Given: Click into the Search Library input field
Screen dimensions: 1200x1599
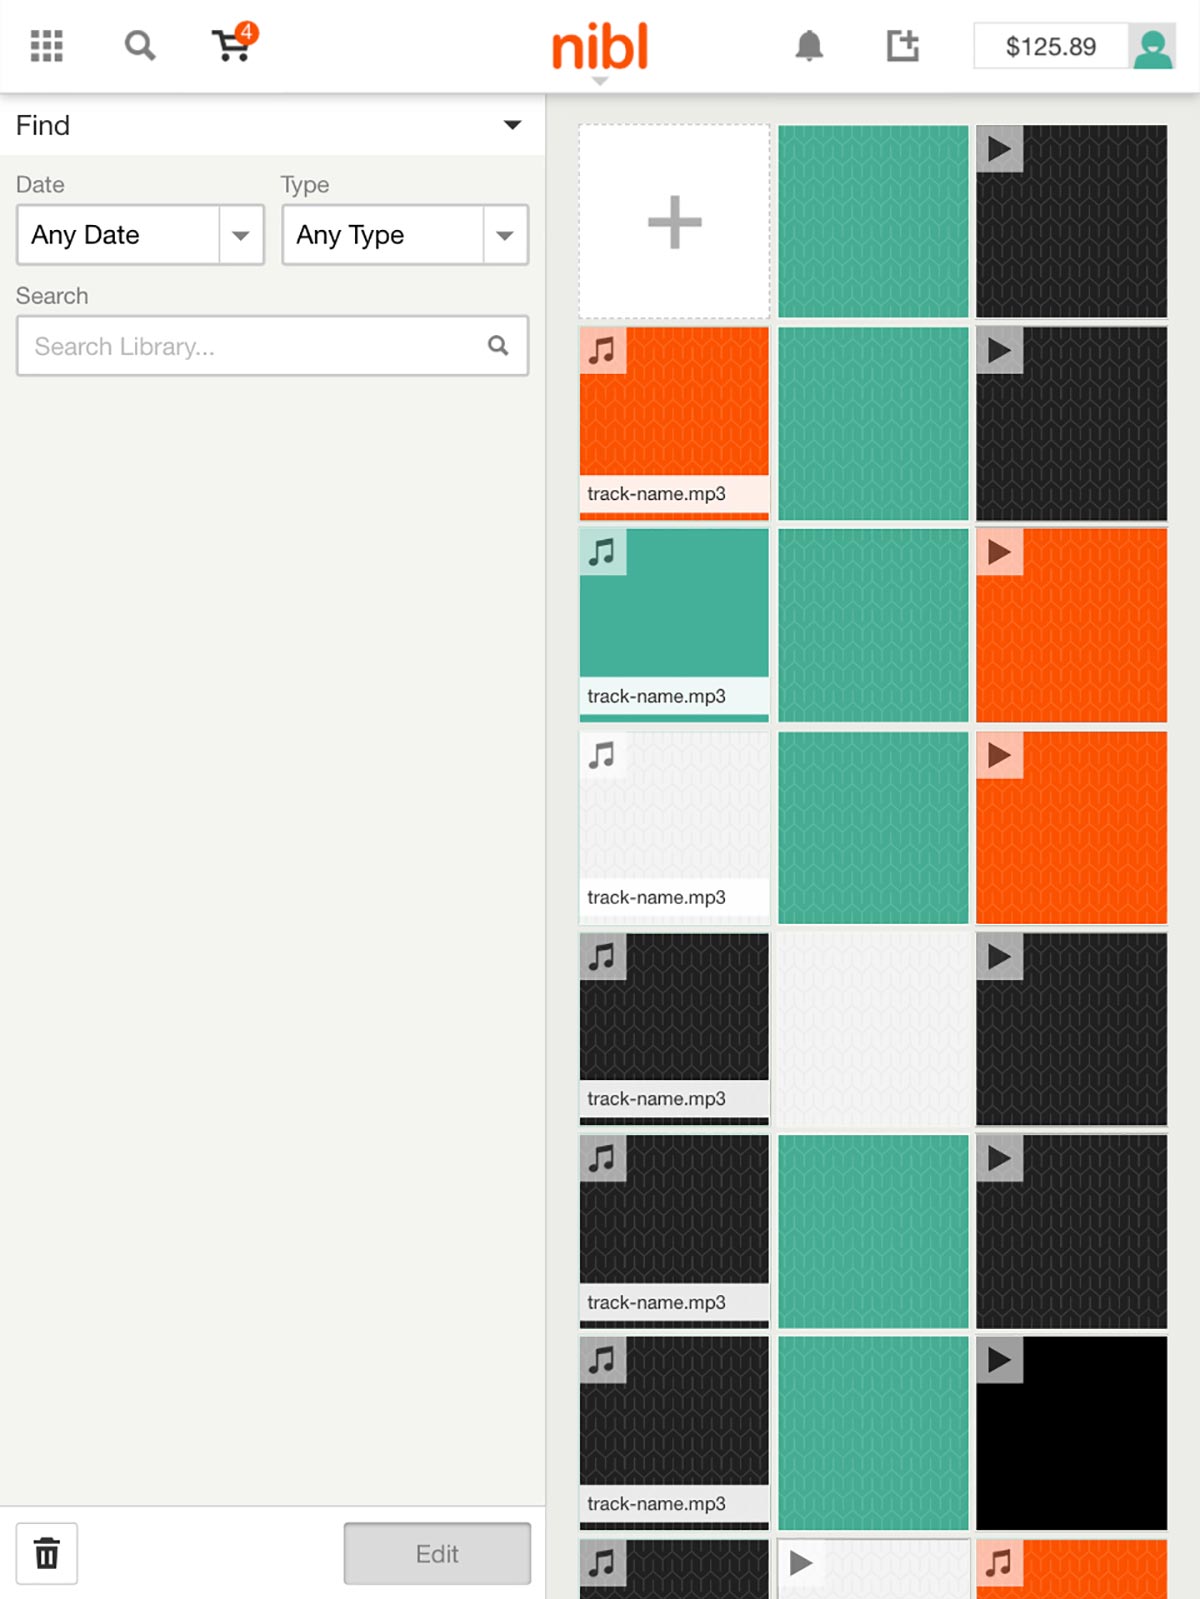Looking at the screenshot, I should pos(272,346).
